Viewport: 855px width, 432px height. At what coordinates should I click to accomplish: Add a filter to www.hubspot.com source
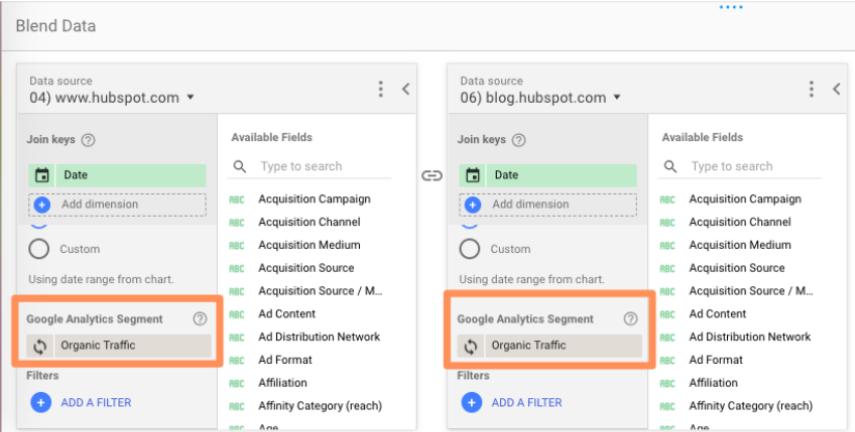pos(81,403)
